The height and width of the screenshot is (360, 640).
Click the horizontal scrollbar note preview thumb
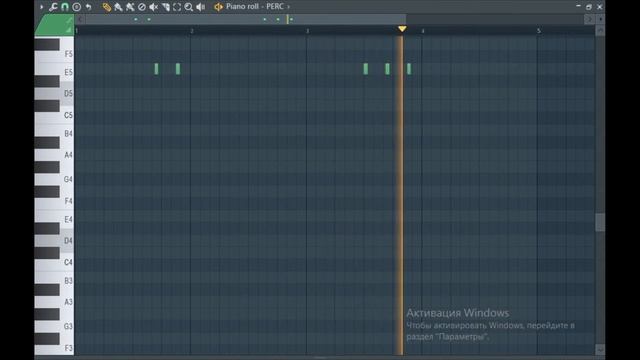(x=246, y=19)
